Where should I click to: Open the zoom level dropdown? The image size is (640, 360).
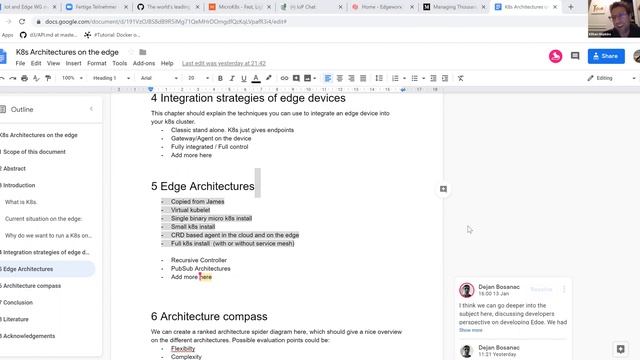pyautogui.click(x=72, y=78)
